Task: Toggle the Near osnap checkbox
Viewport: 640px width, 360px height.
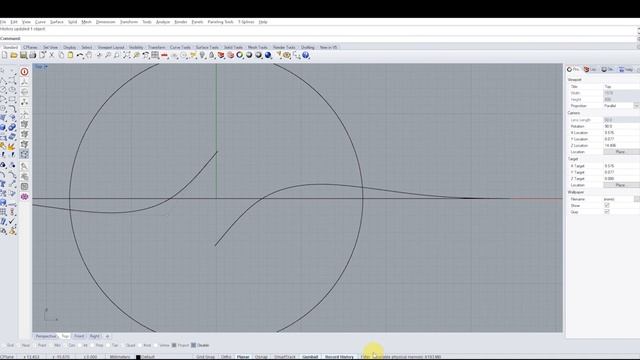Action: tap(17, 345)
